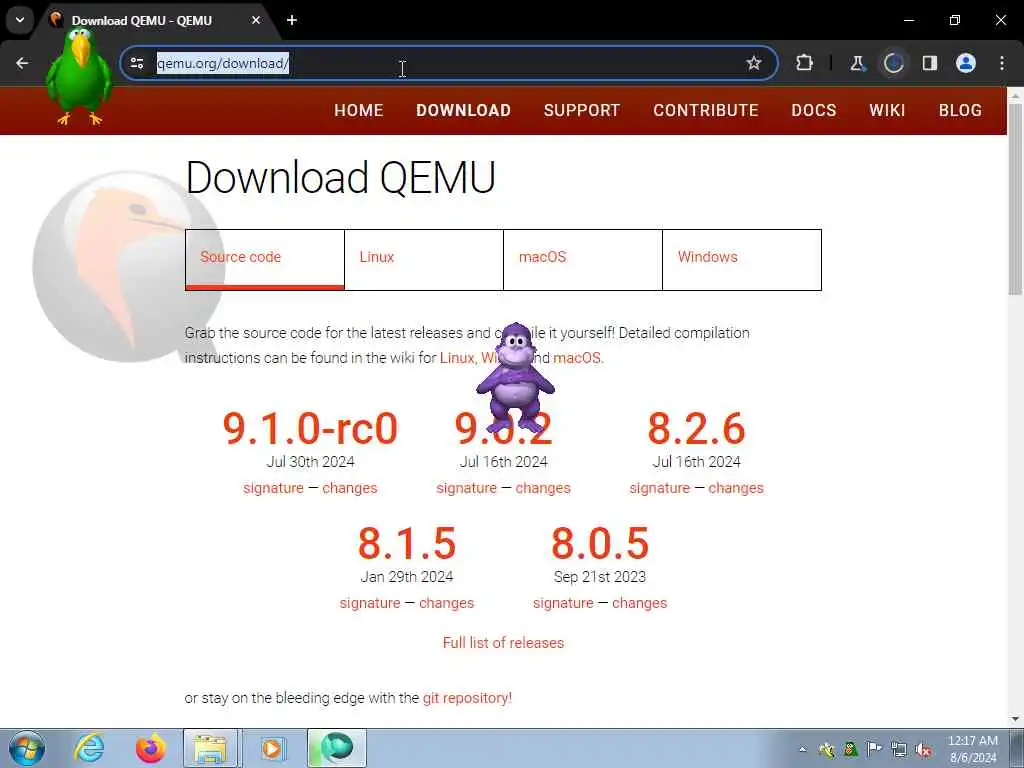Viewport: 1024px width, 768px height.
Task: Click the green bird tray icon
Action: (850, 749)
